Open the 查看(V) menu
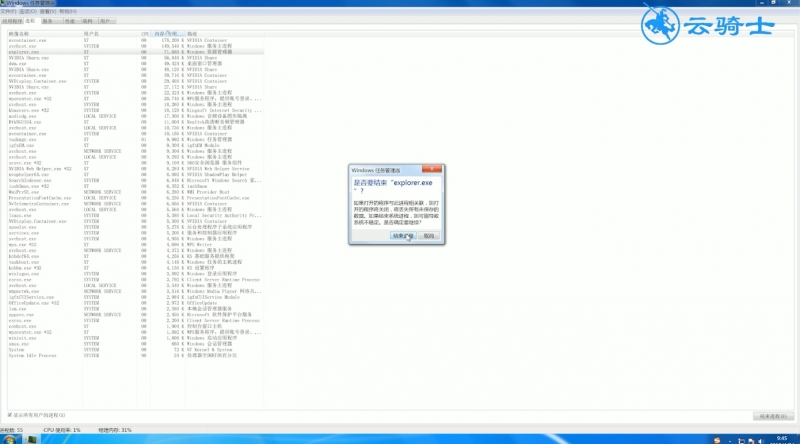This screenshot has height=444, width=800. coord(47,11)
